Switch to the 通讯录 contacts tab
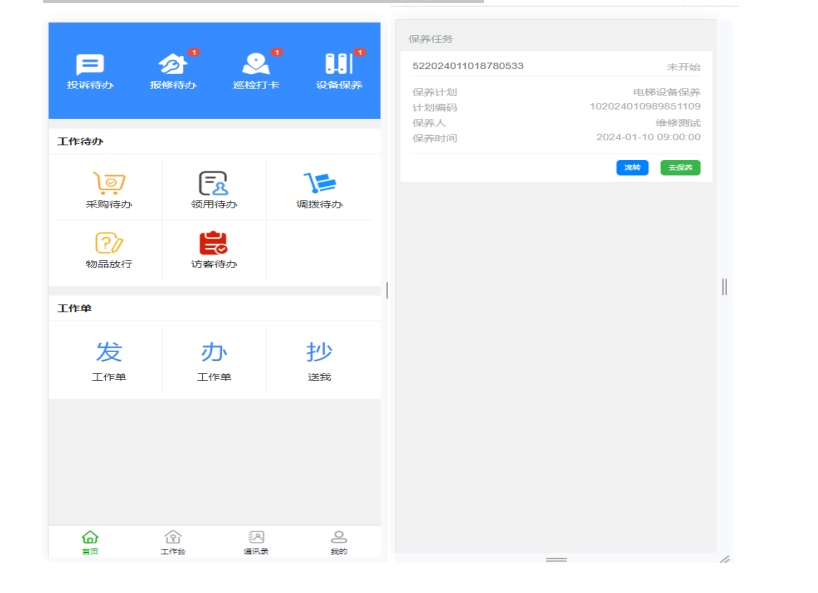 tap(256, 542)
